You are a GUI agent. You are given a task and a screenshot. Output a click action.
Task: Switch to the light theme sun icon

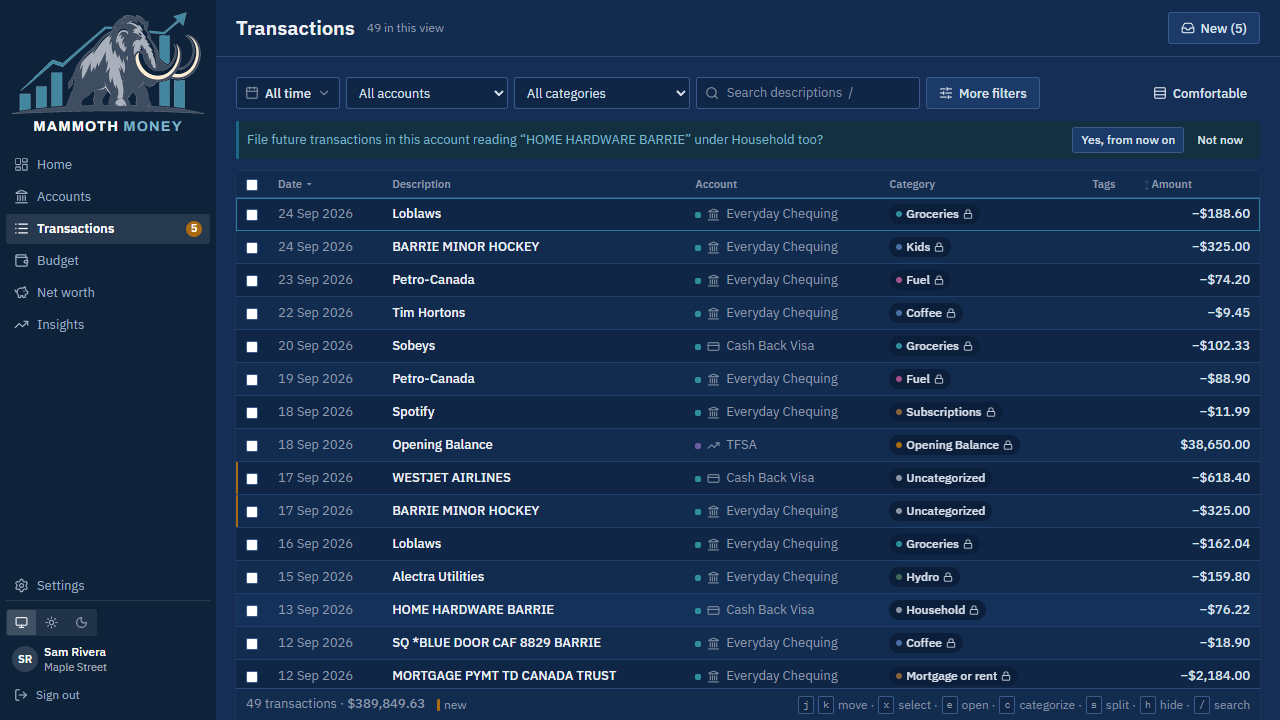(52, 622)
